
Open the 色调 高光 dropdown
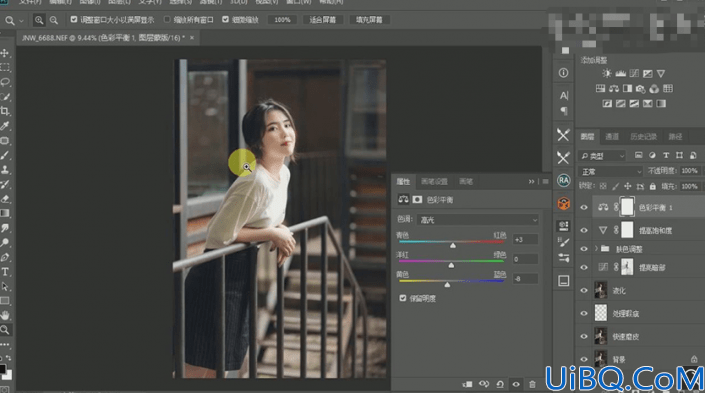pos(477,220)
